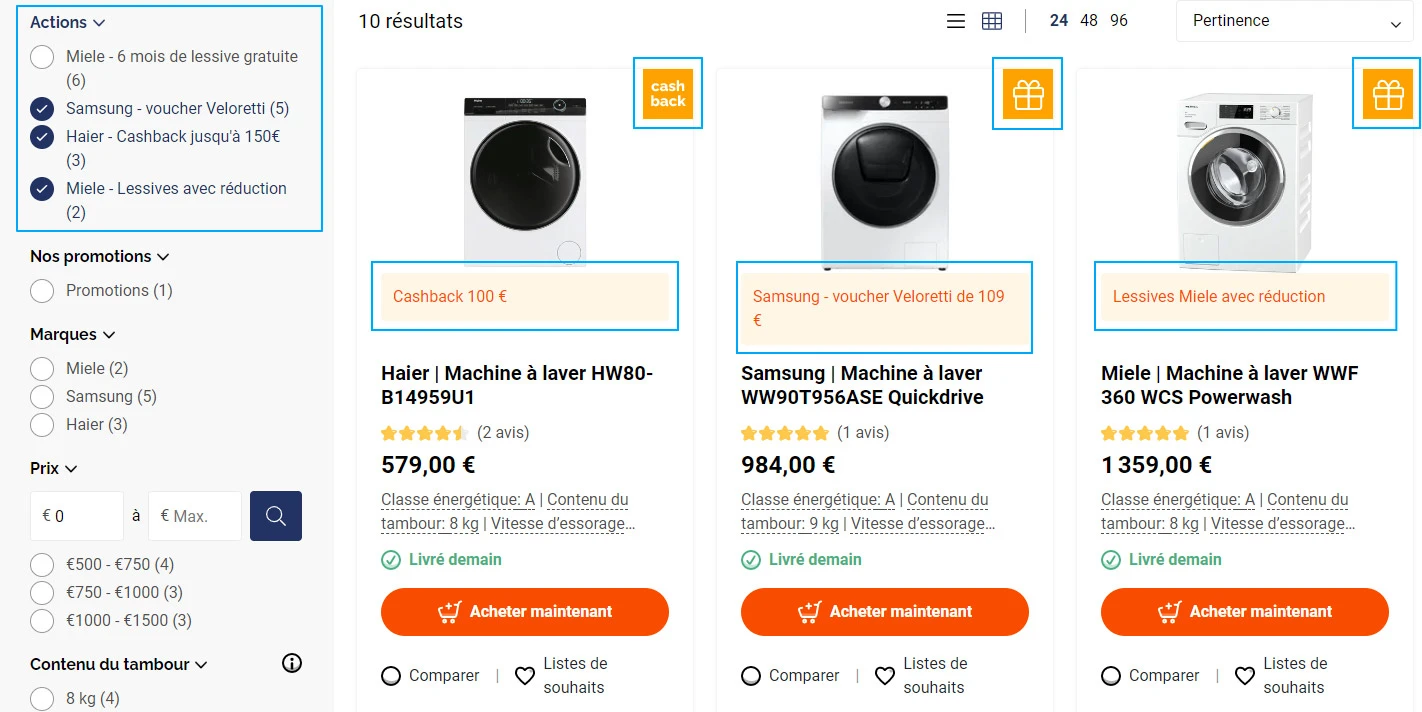Add the Haier washer to wish lists
The height and width of the screenshot is (712, 1422).
[x=563, y=675]
